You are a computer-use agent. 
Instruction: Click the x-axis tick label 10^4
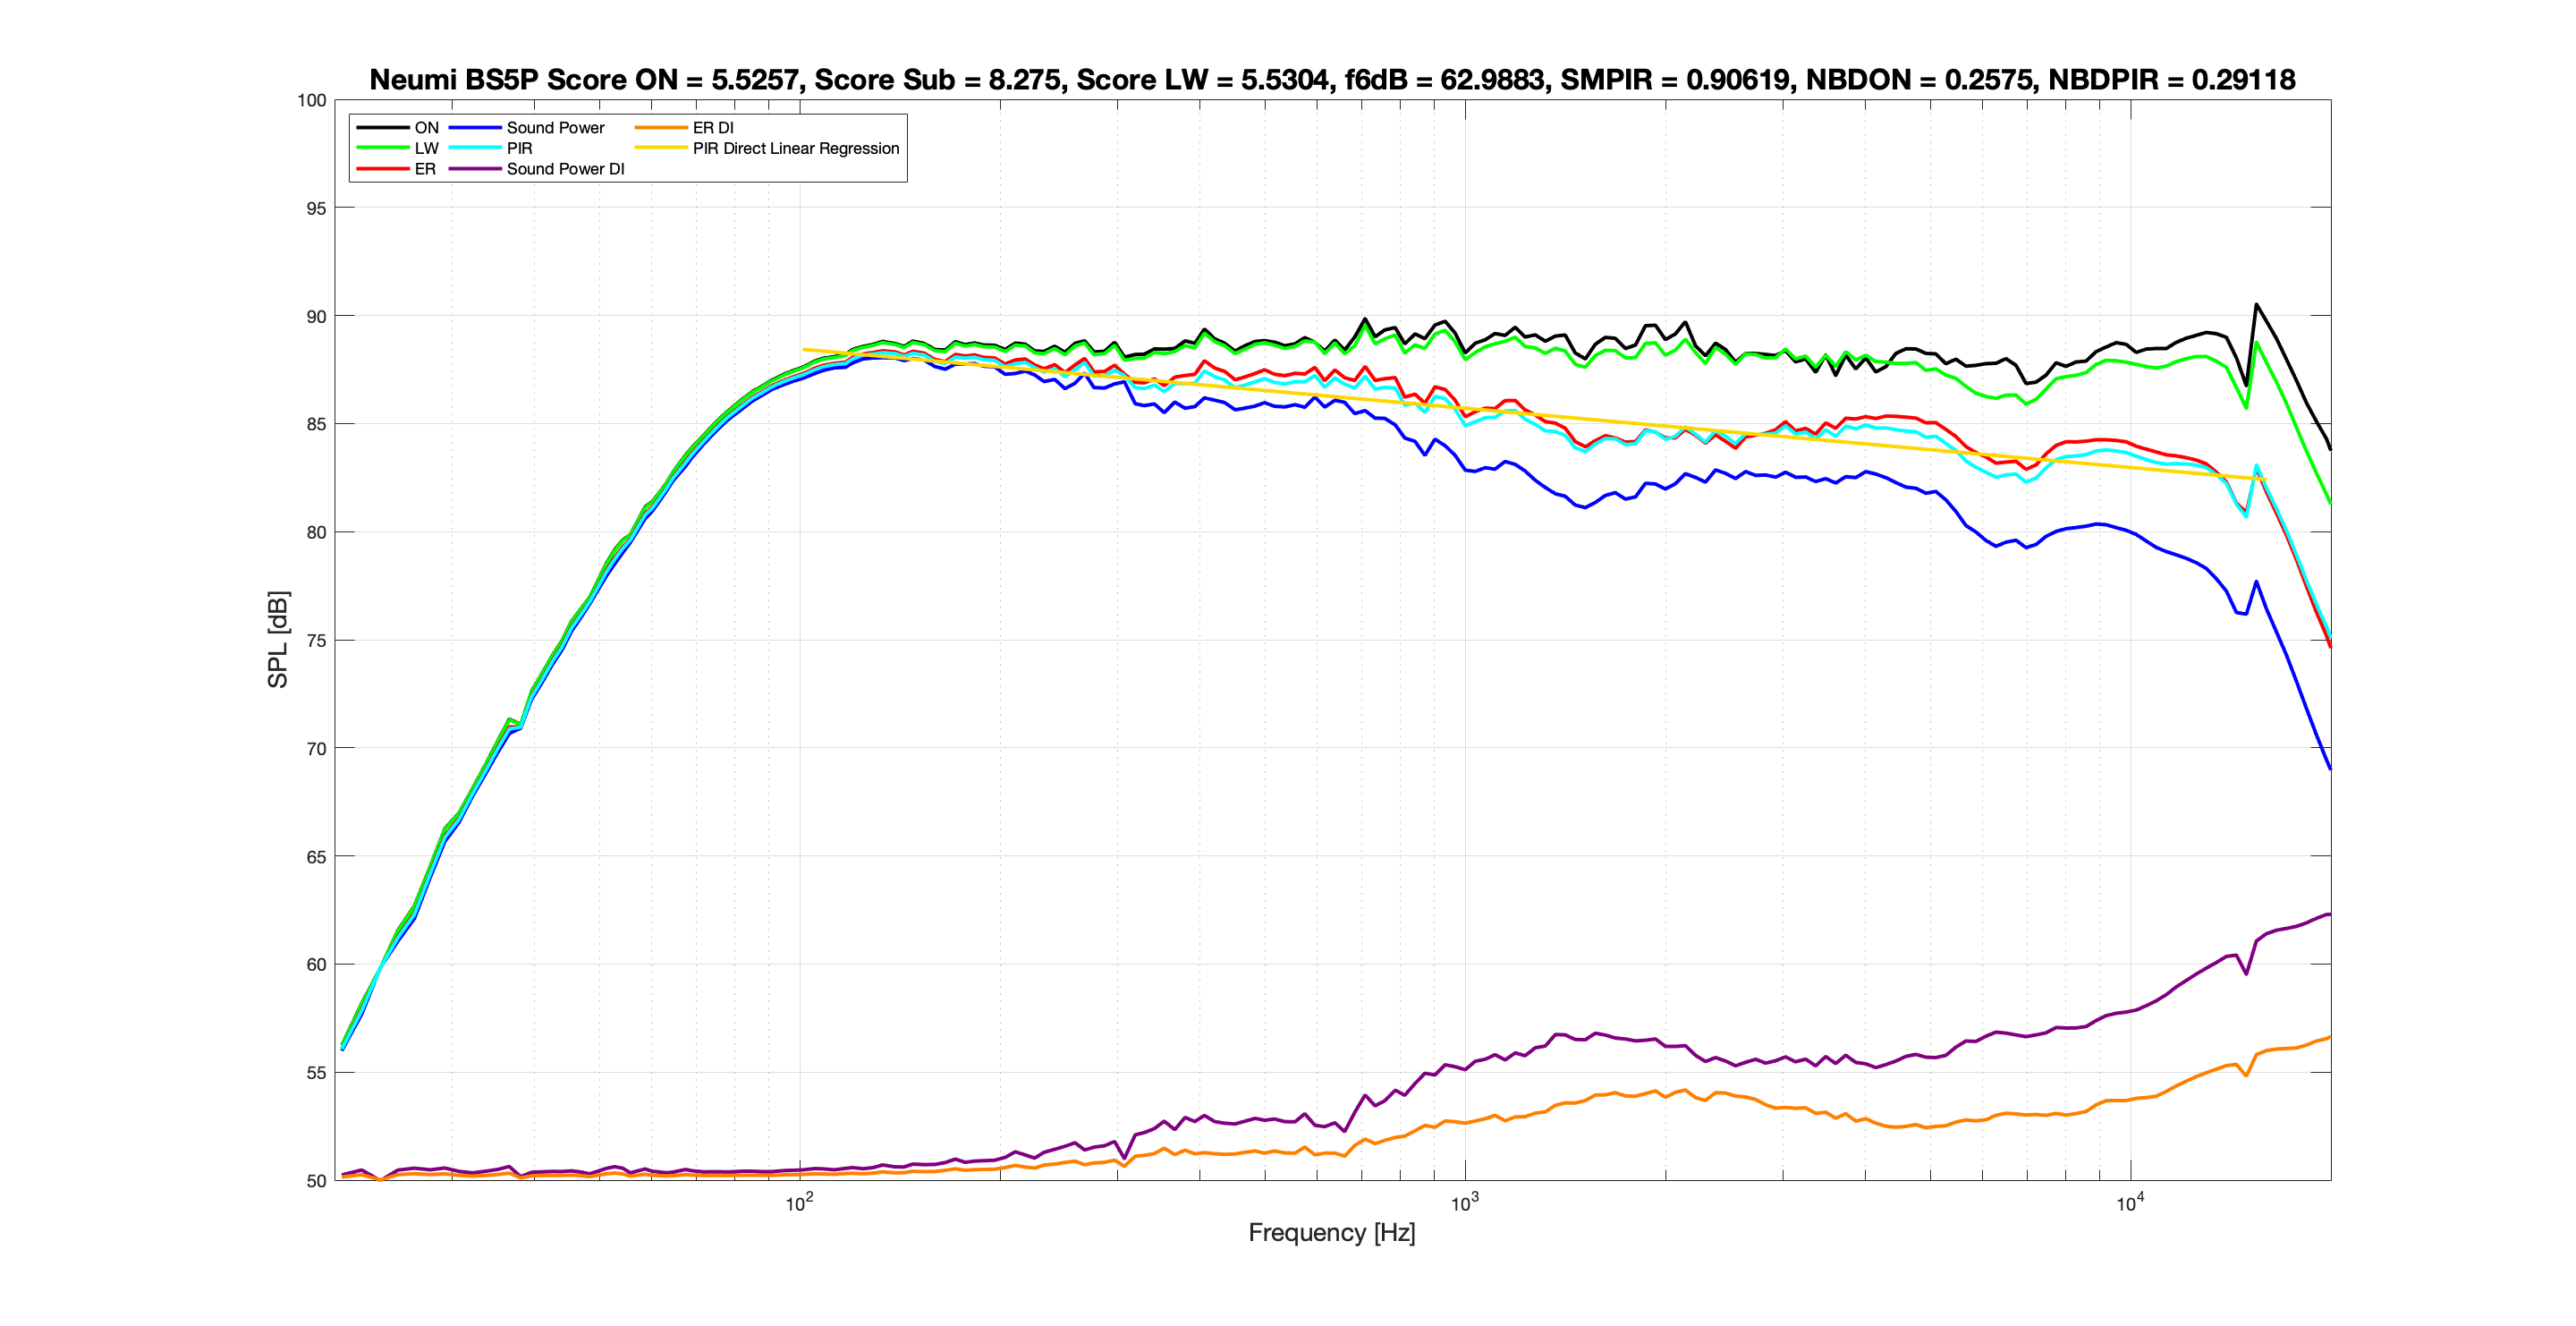tap(2130, 1203)
